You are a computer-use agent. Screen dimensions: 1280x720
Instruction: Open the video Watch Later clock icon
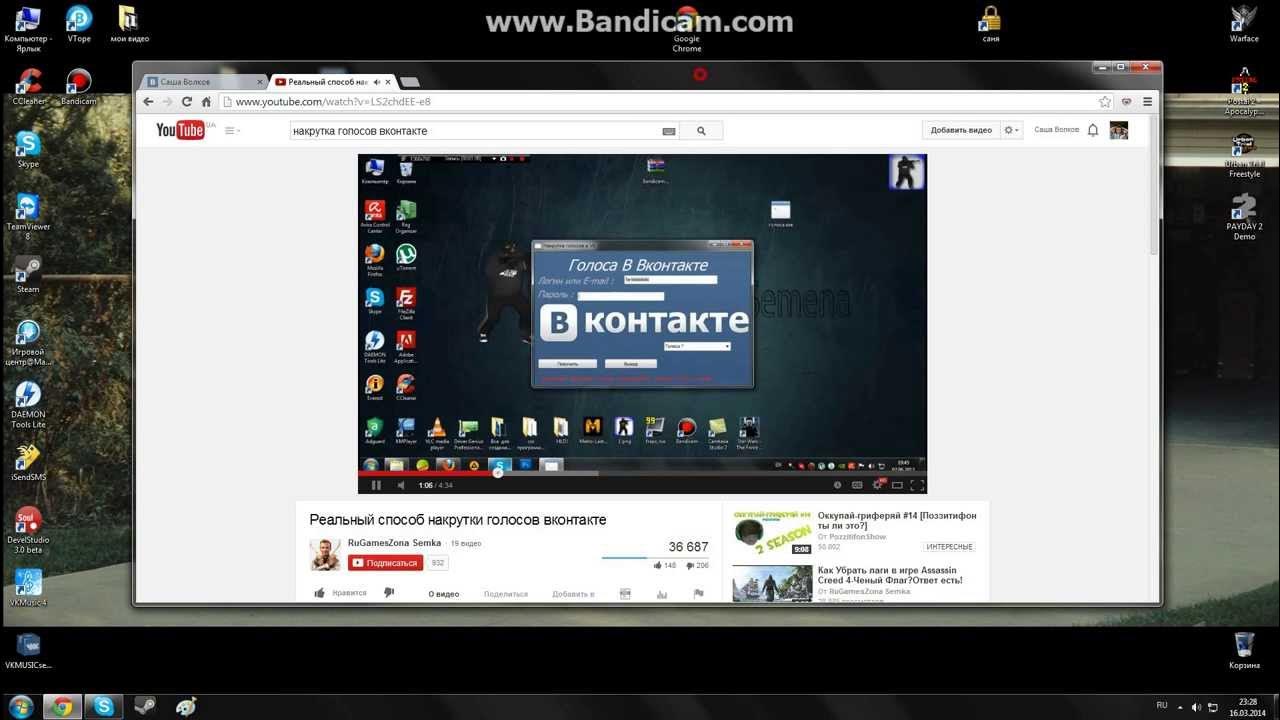click(836, 485)
